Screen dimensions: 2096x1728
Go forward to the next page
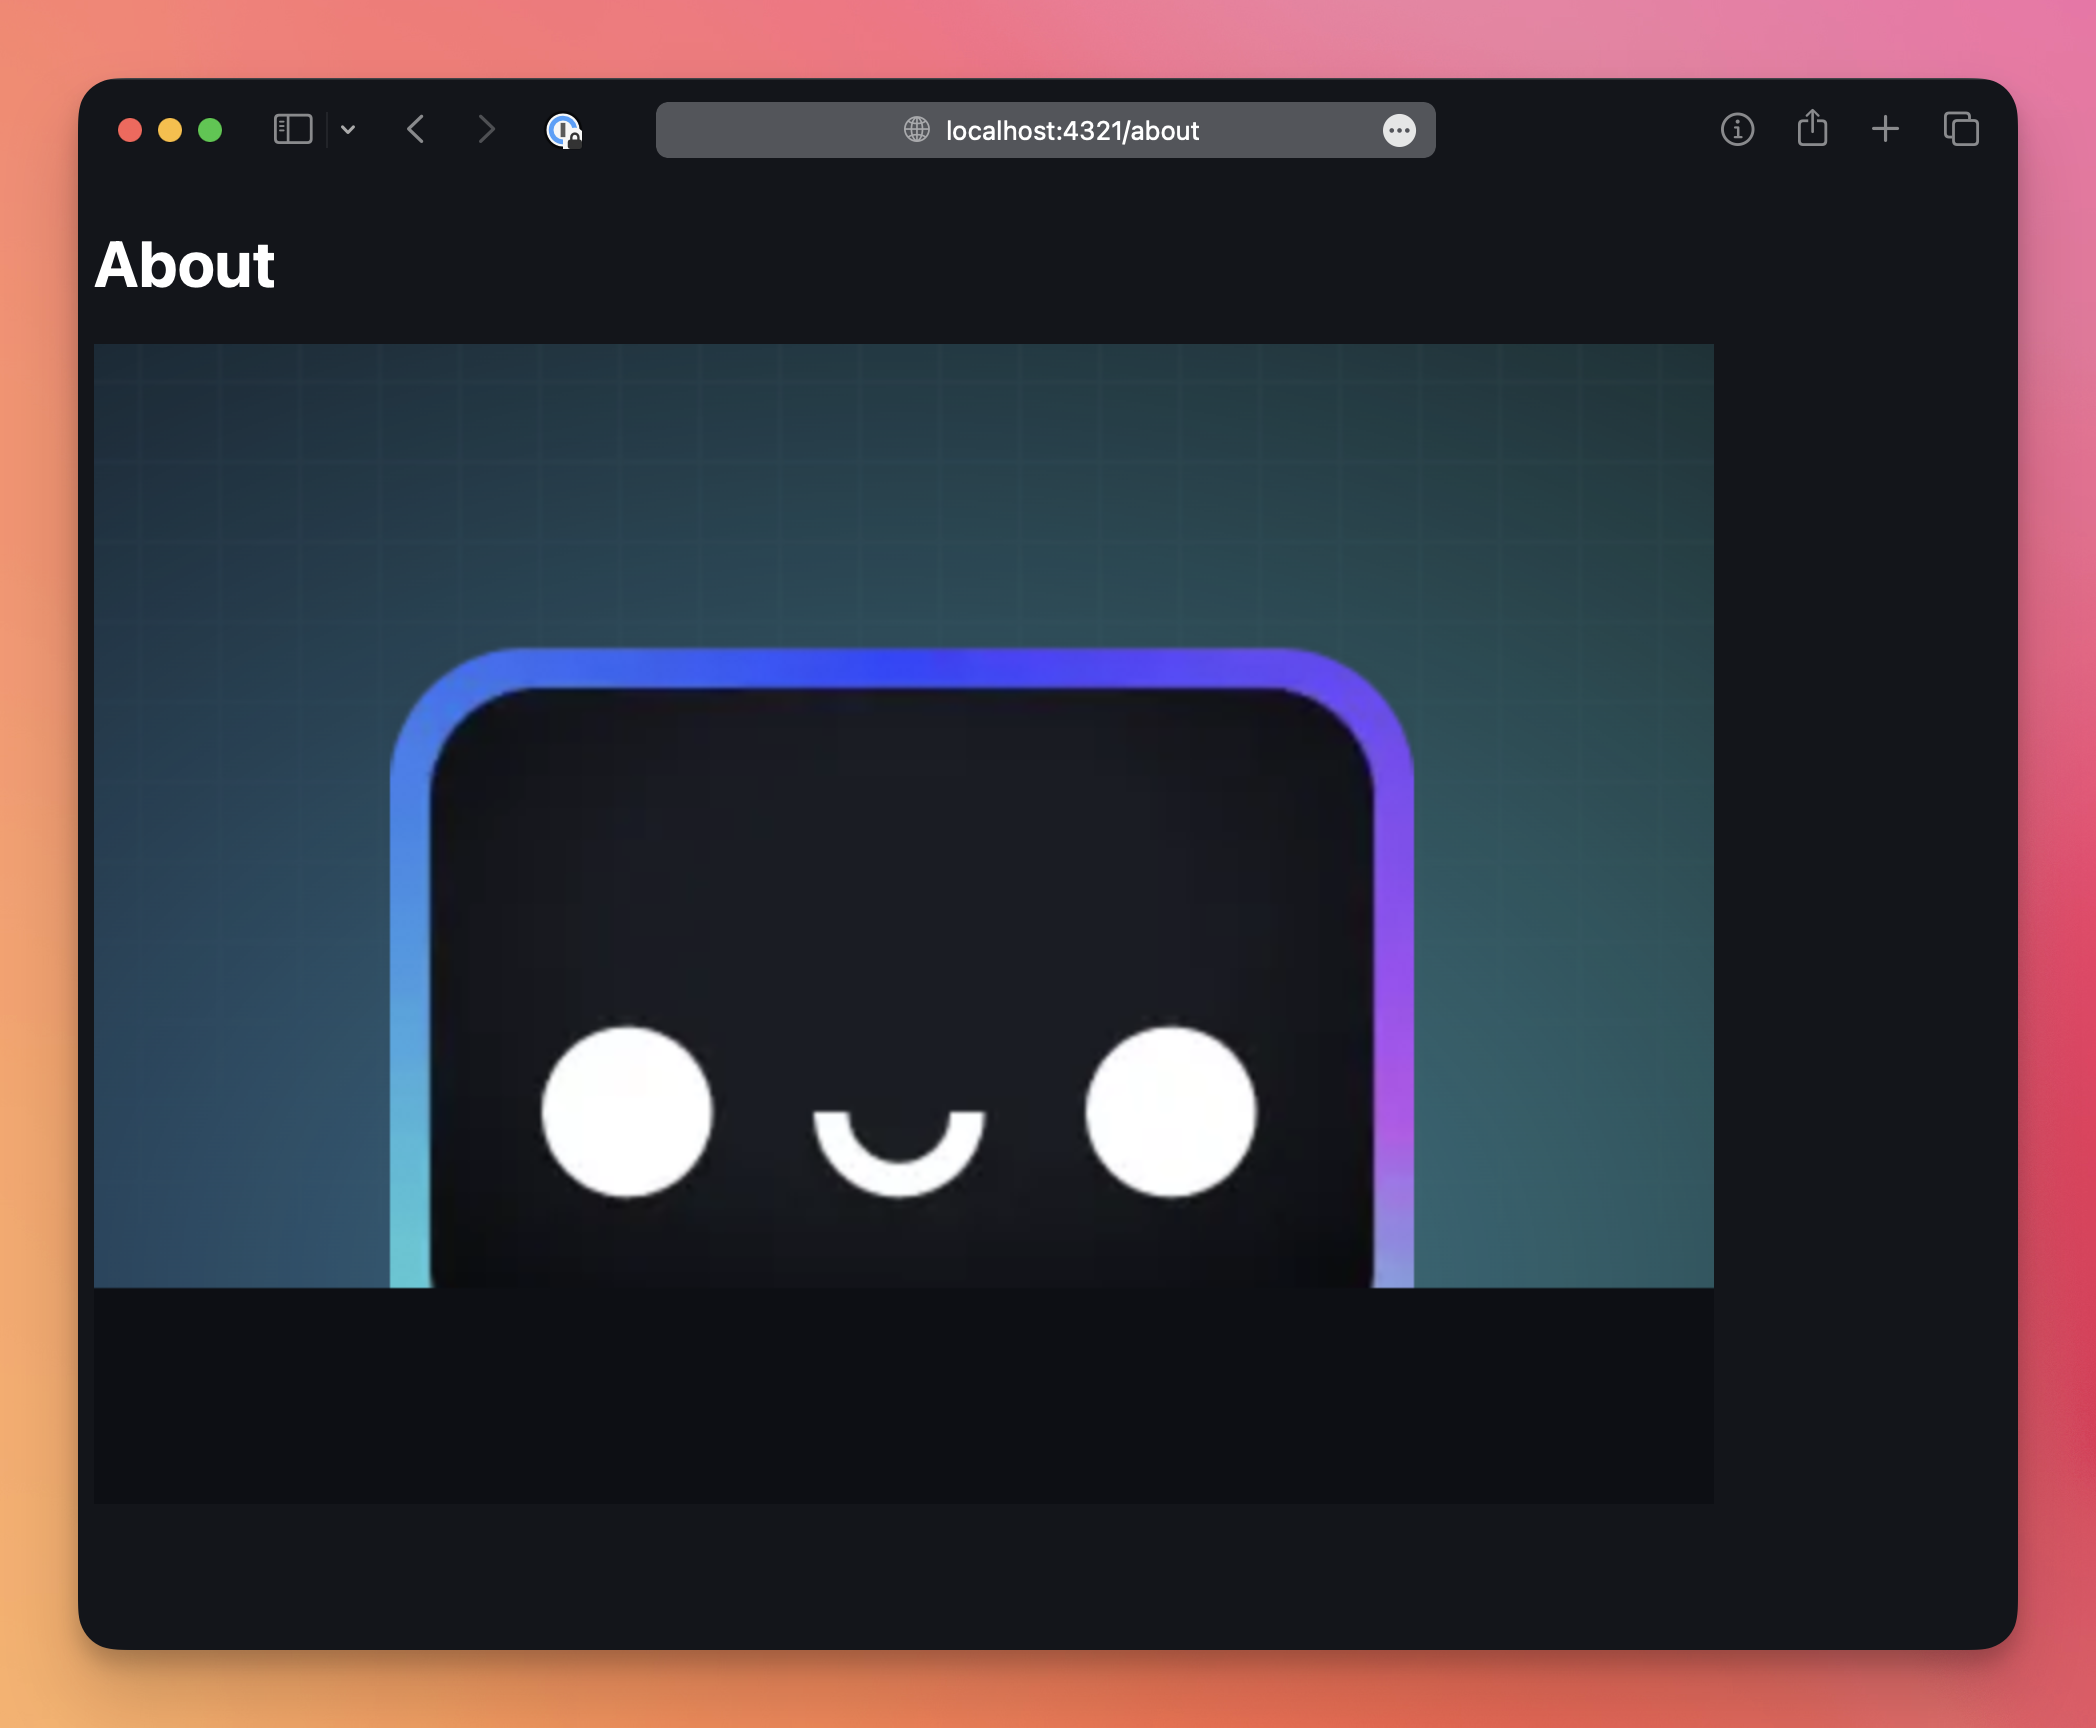(486, 130)
